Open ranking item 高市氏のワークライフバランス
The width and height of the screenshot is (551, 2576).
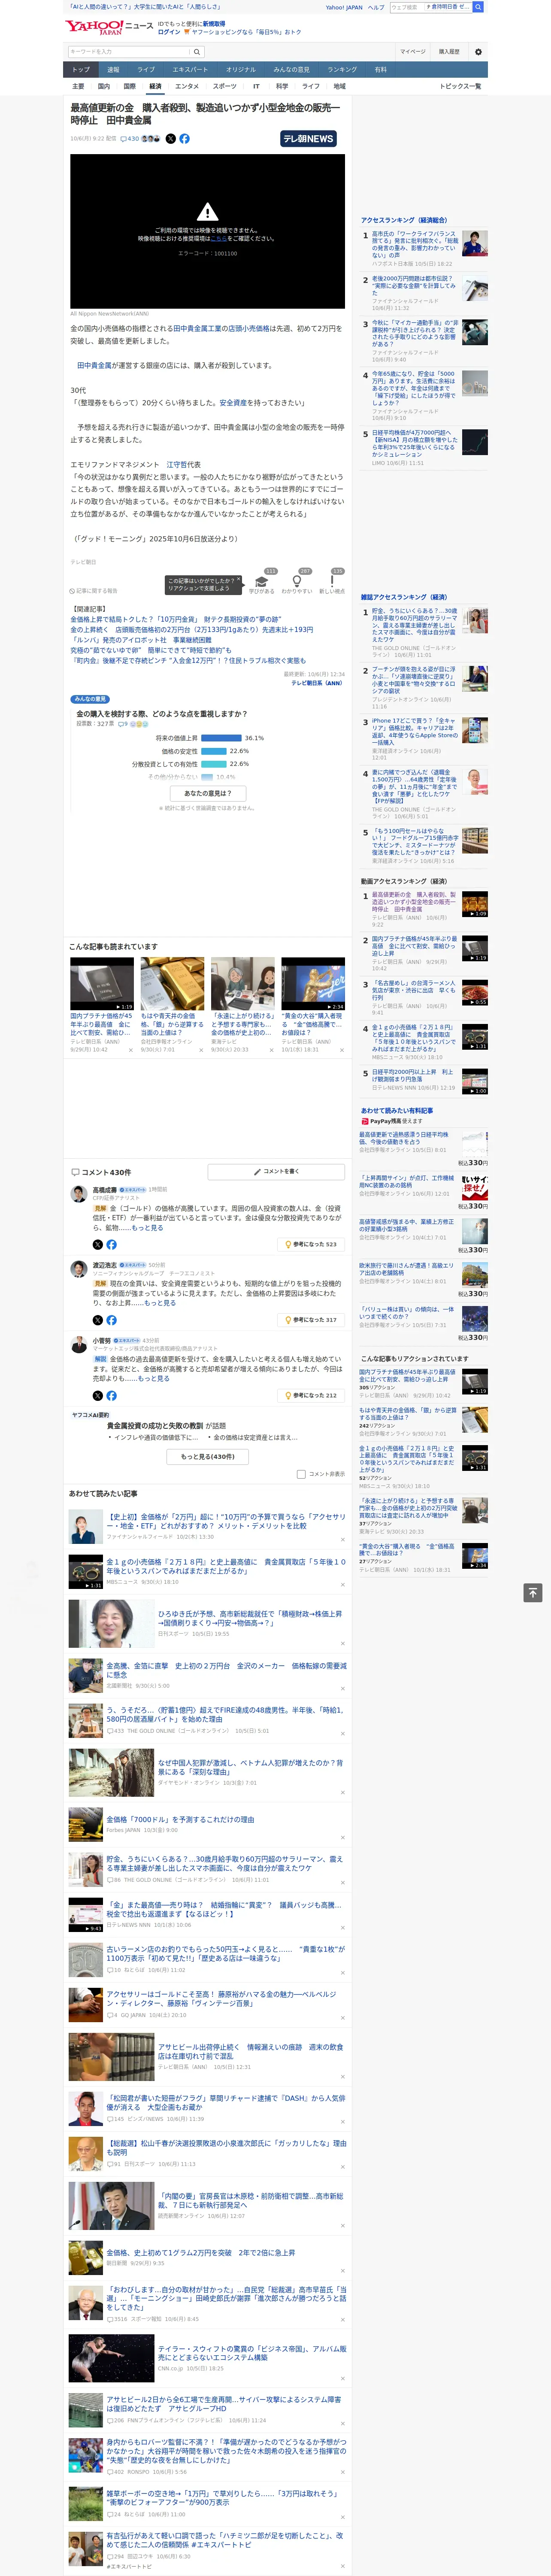(415, 245)
